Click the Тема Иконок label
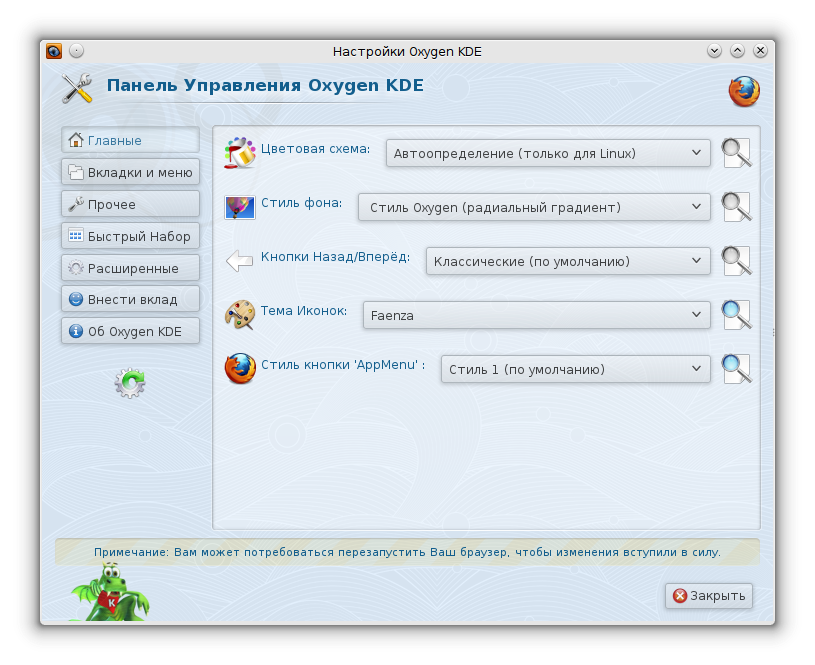The image size is (815, 665). point(304,311)
